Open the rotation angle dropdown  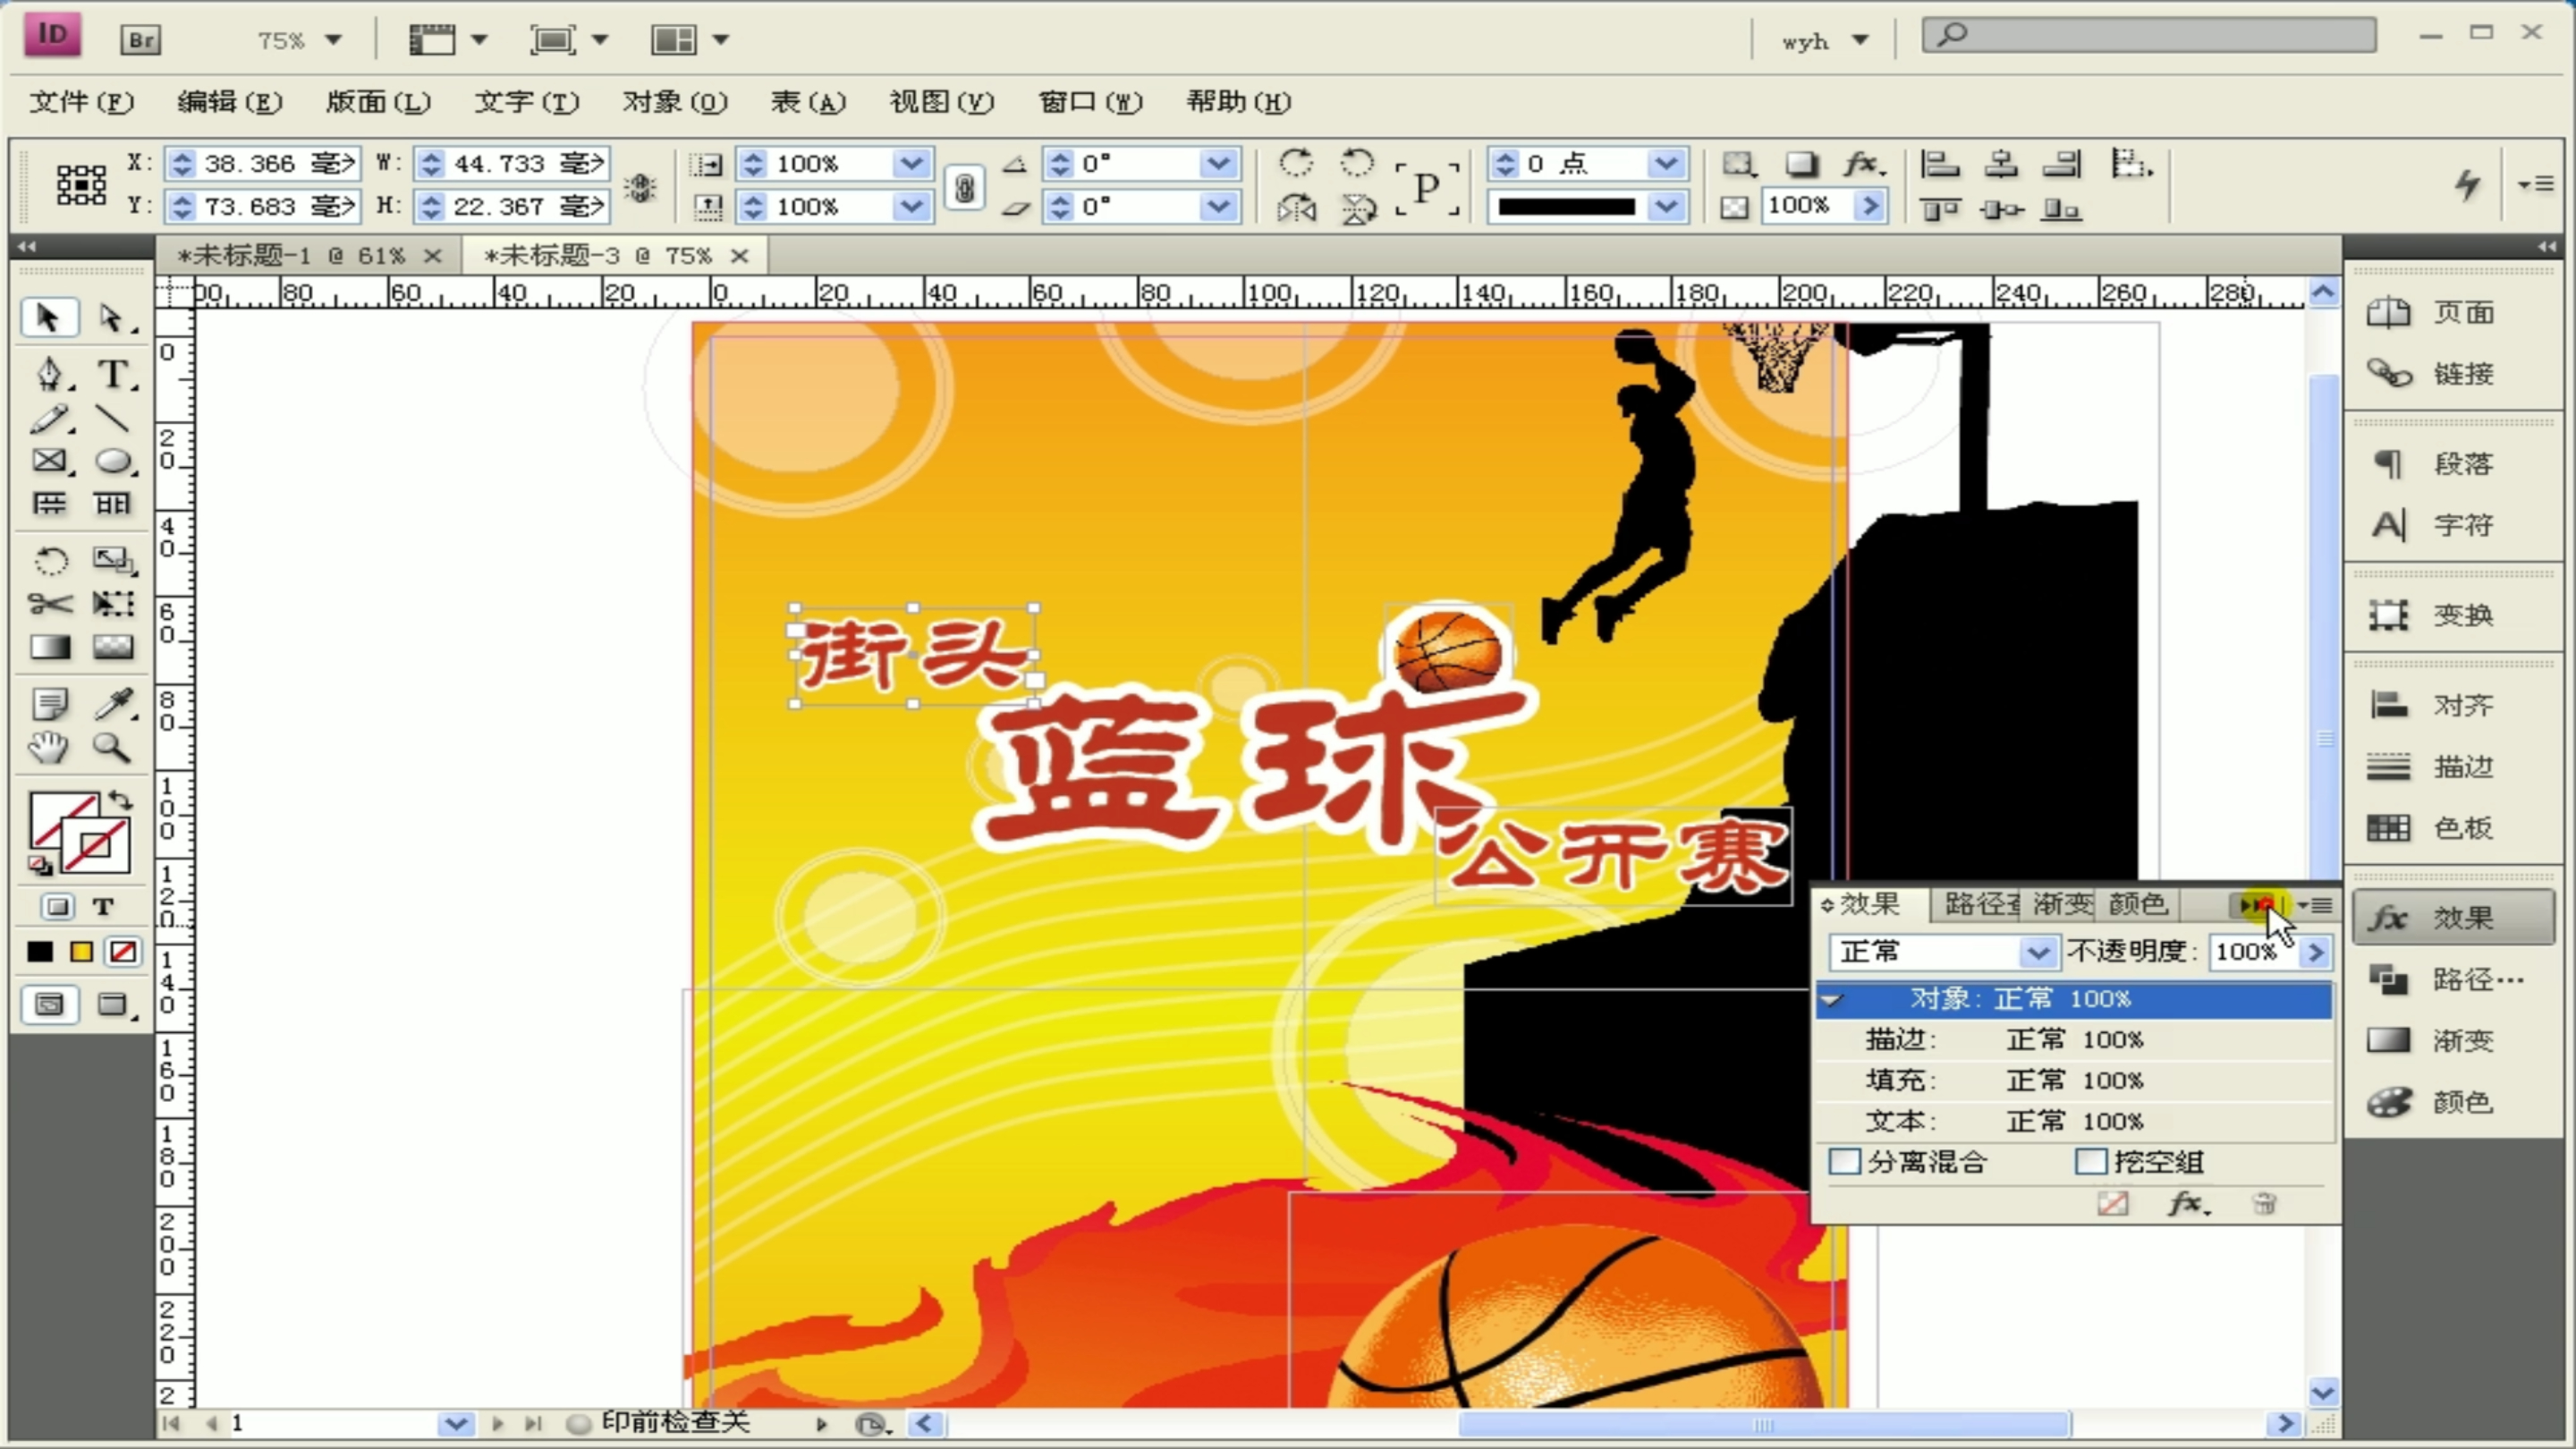1218,164
